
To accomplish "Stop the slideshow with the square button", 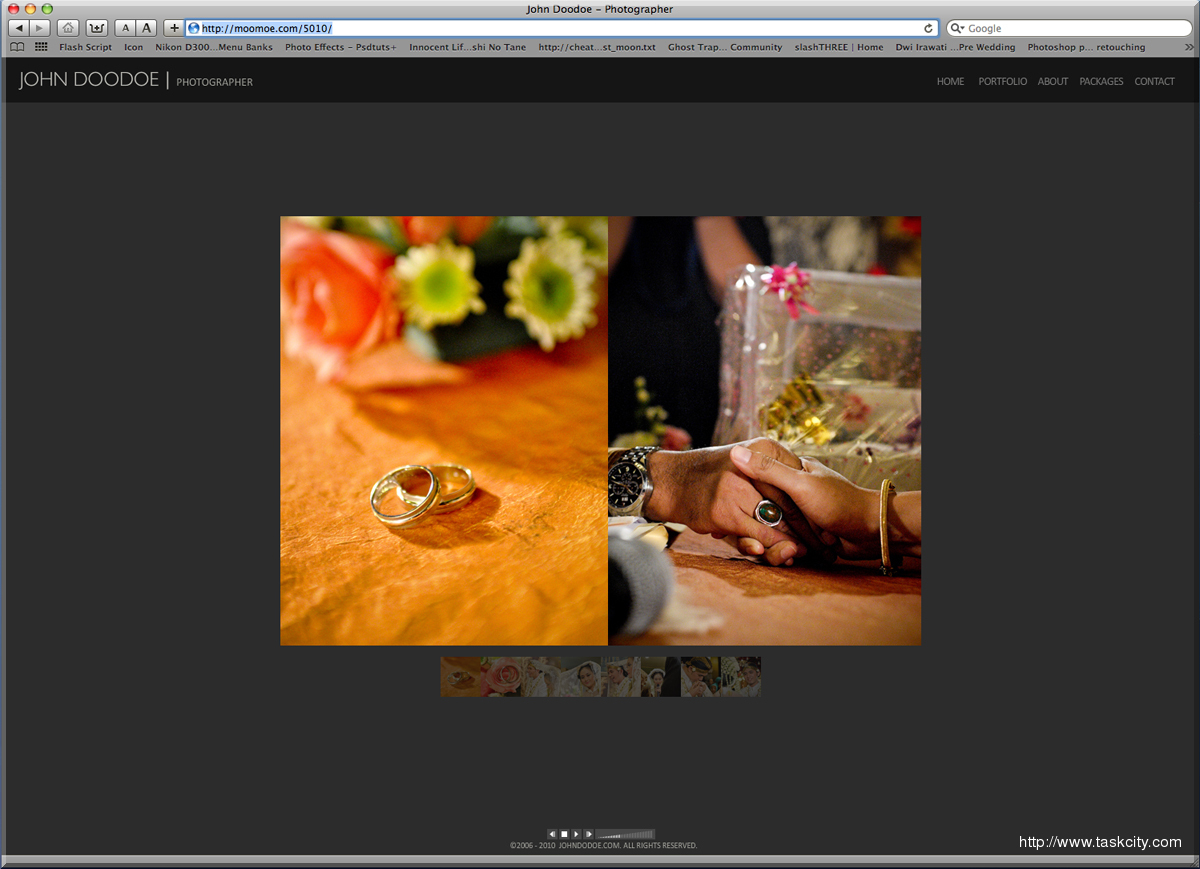I will click(x=564, y=834).
